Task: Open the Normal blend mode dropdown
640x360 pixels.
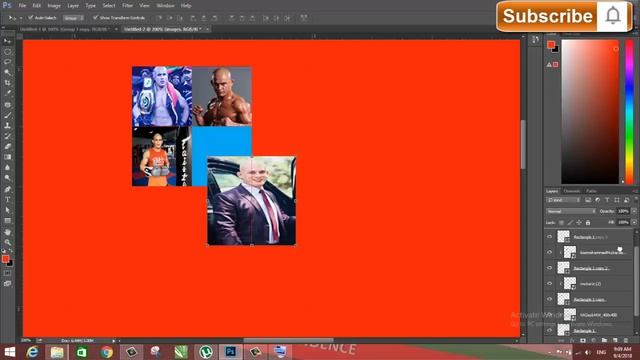Action: coord(571,211)
